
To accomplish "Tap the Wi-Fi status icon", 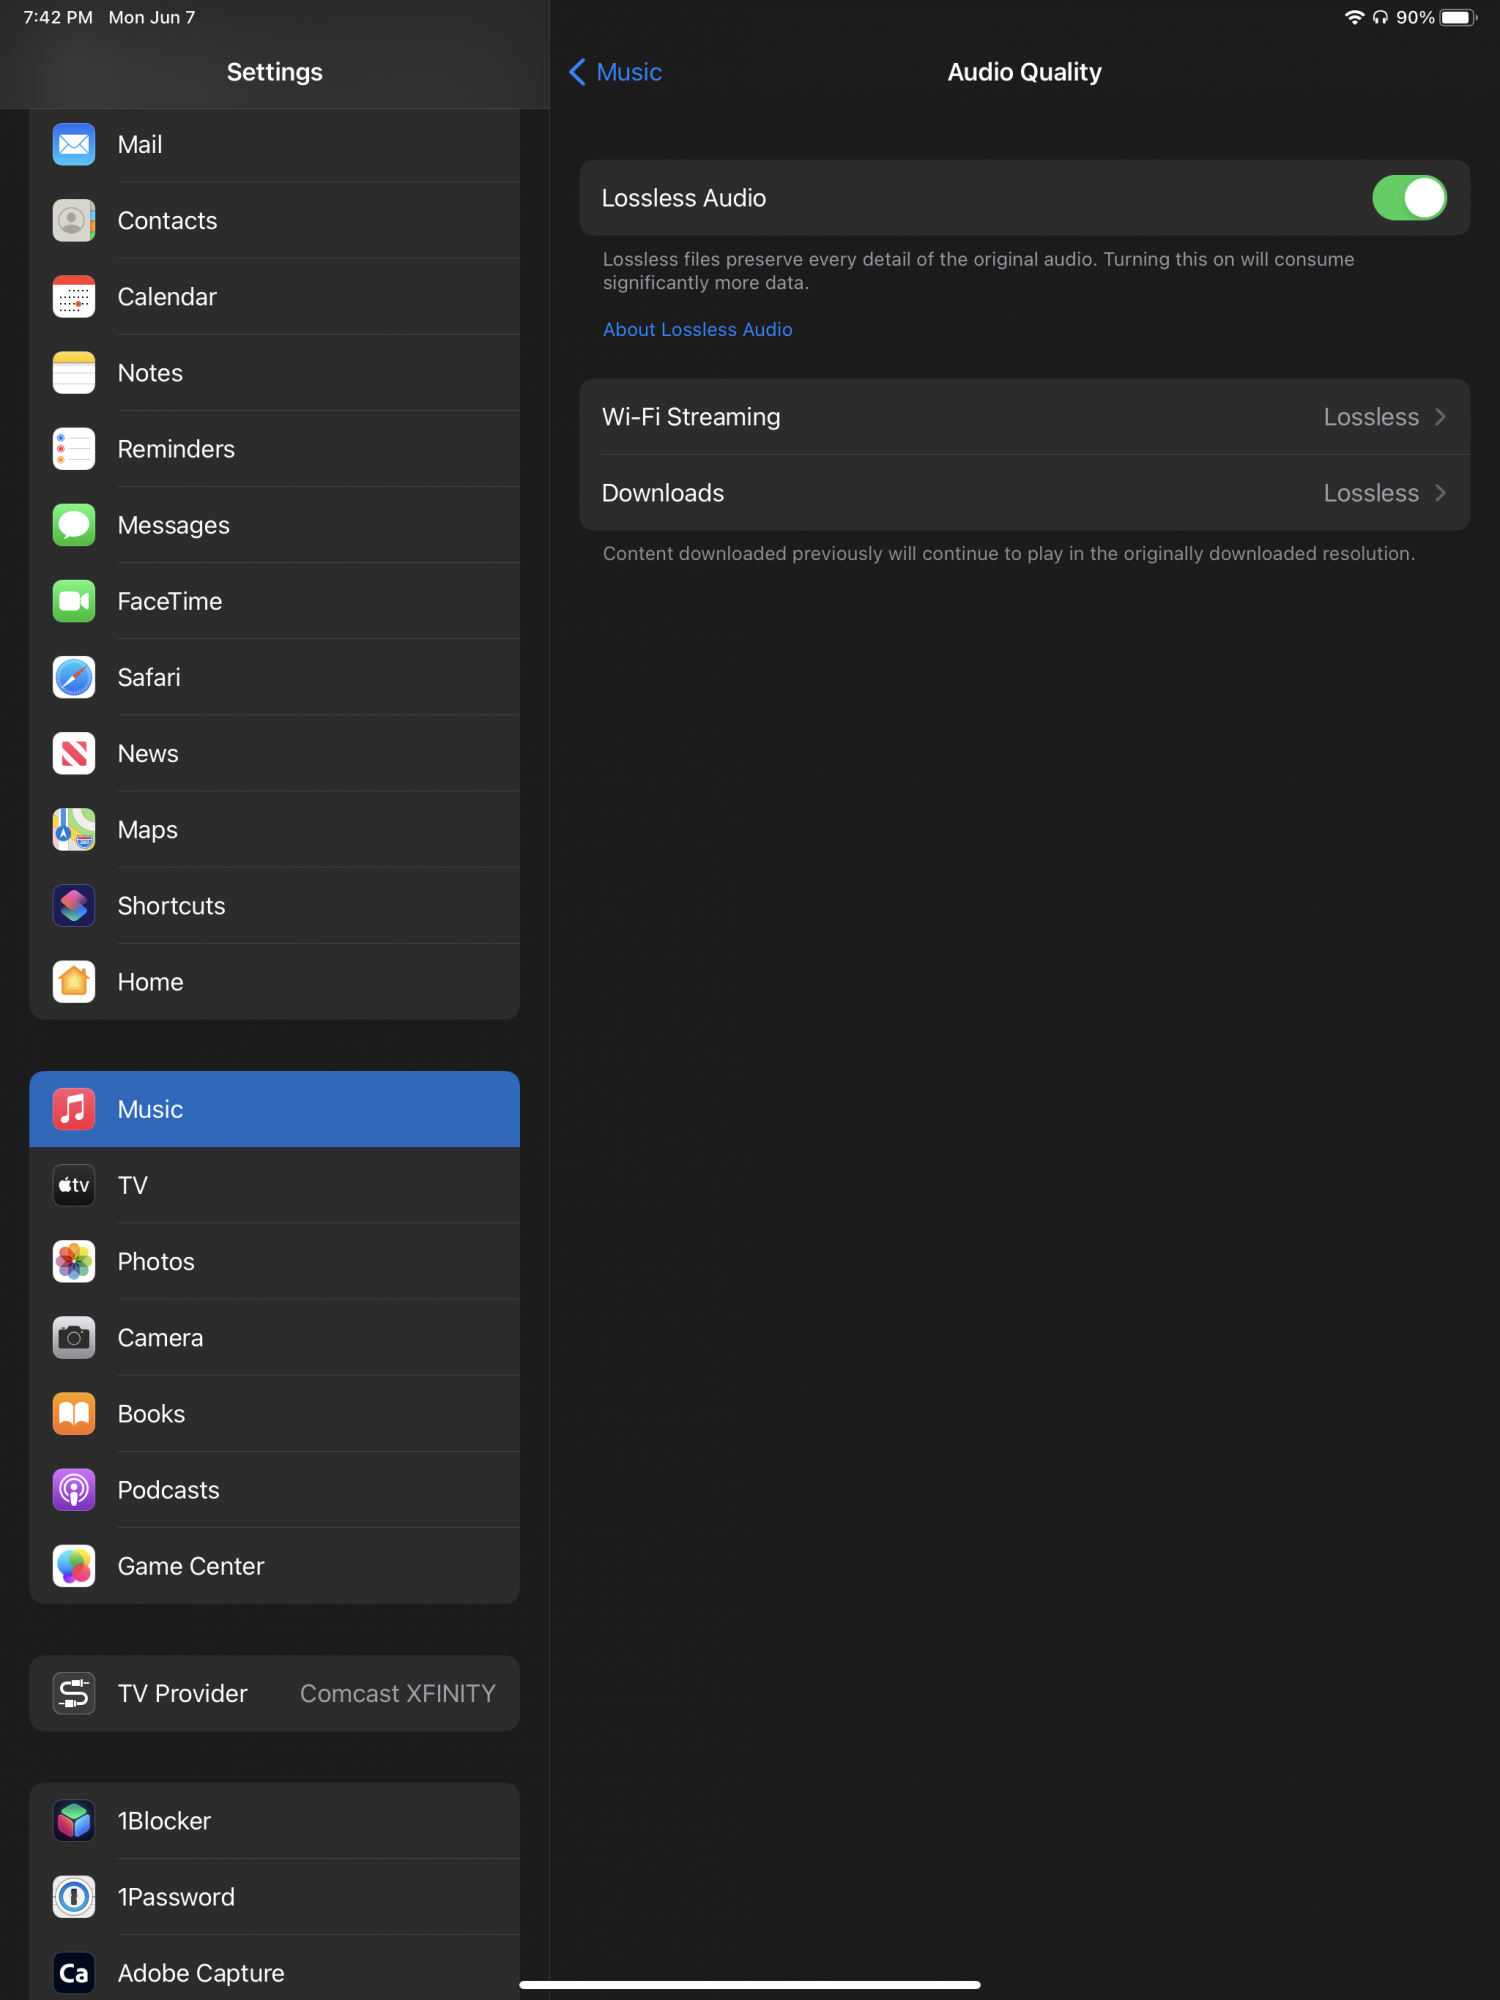I will coord(1355,17).
